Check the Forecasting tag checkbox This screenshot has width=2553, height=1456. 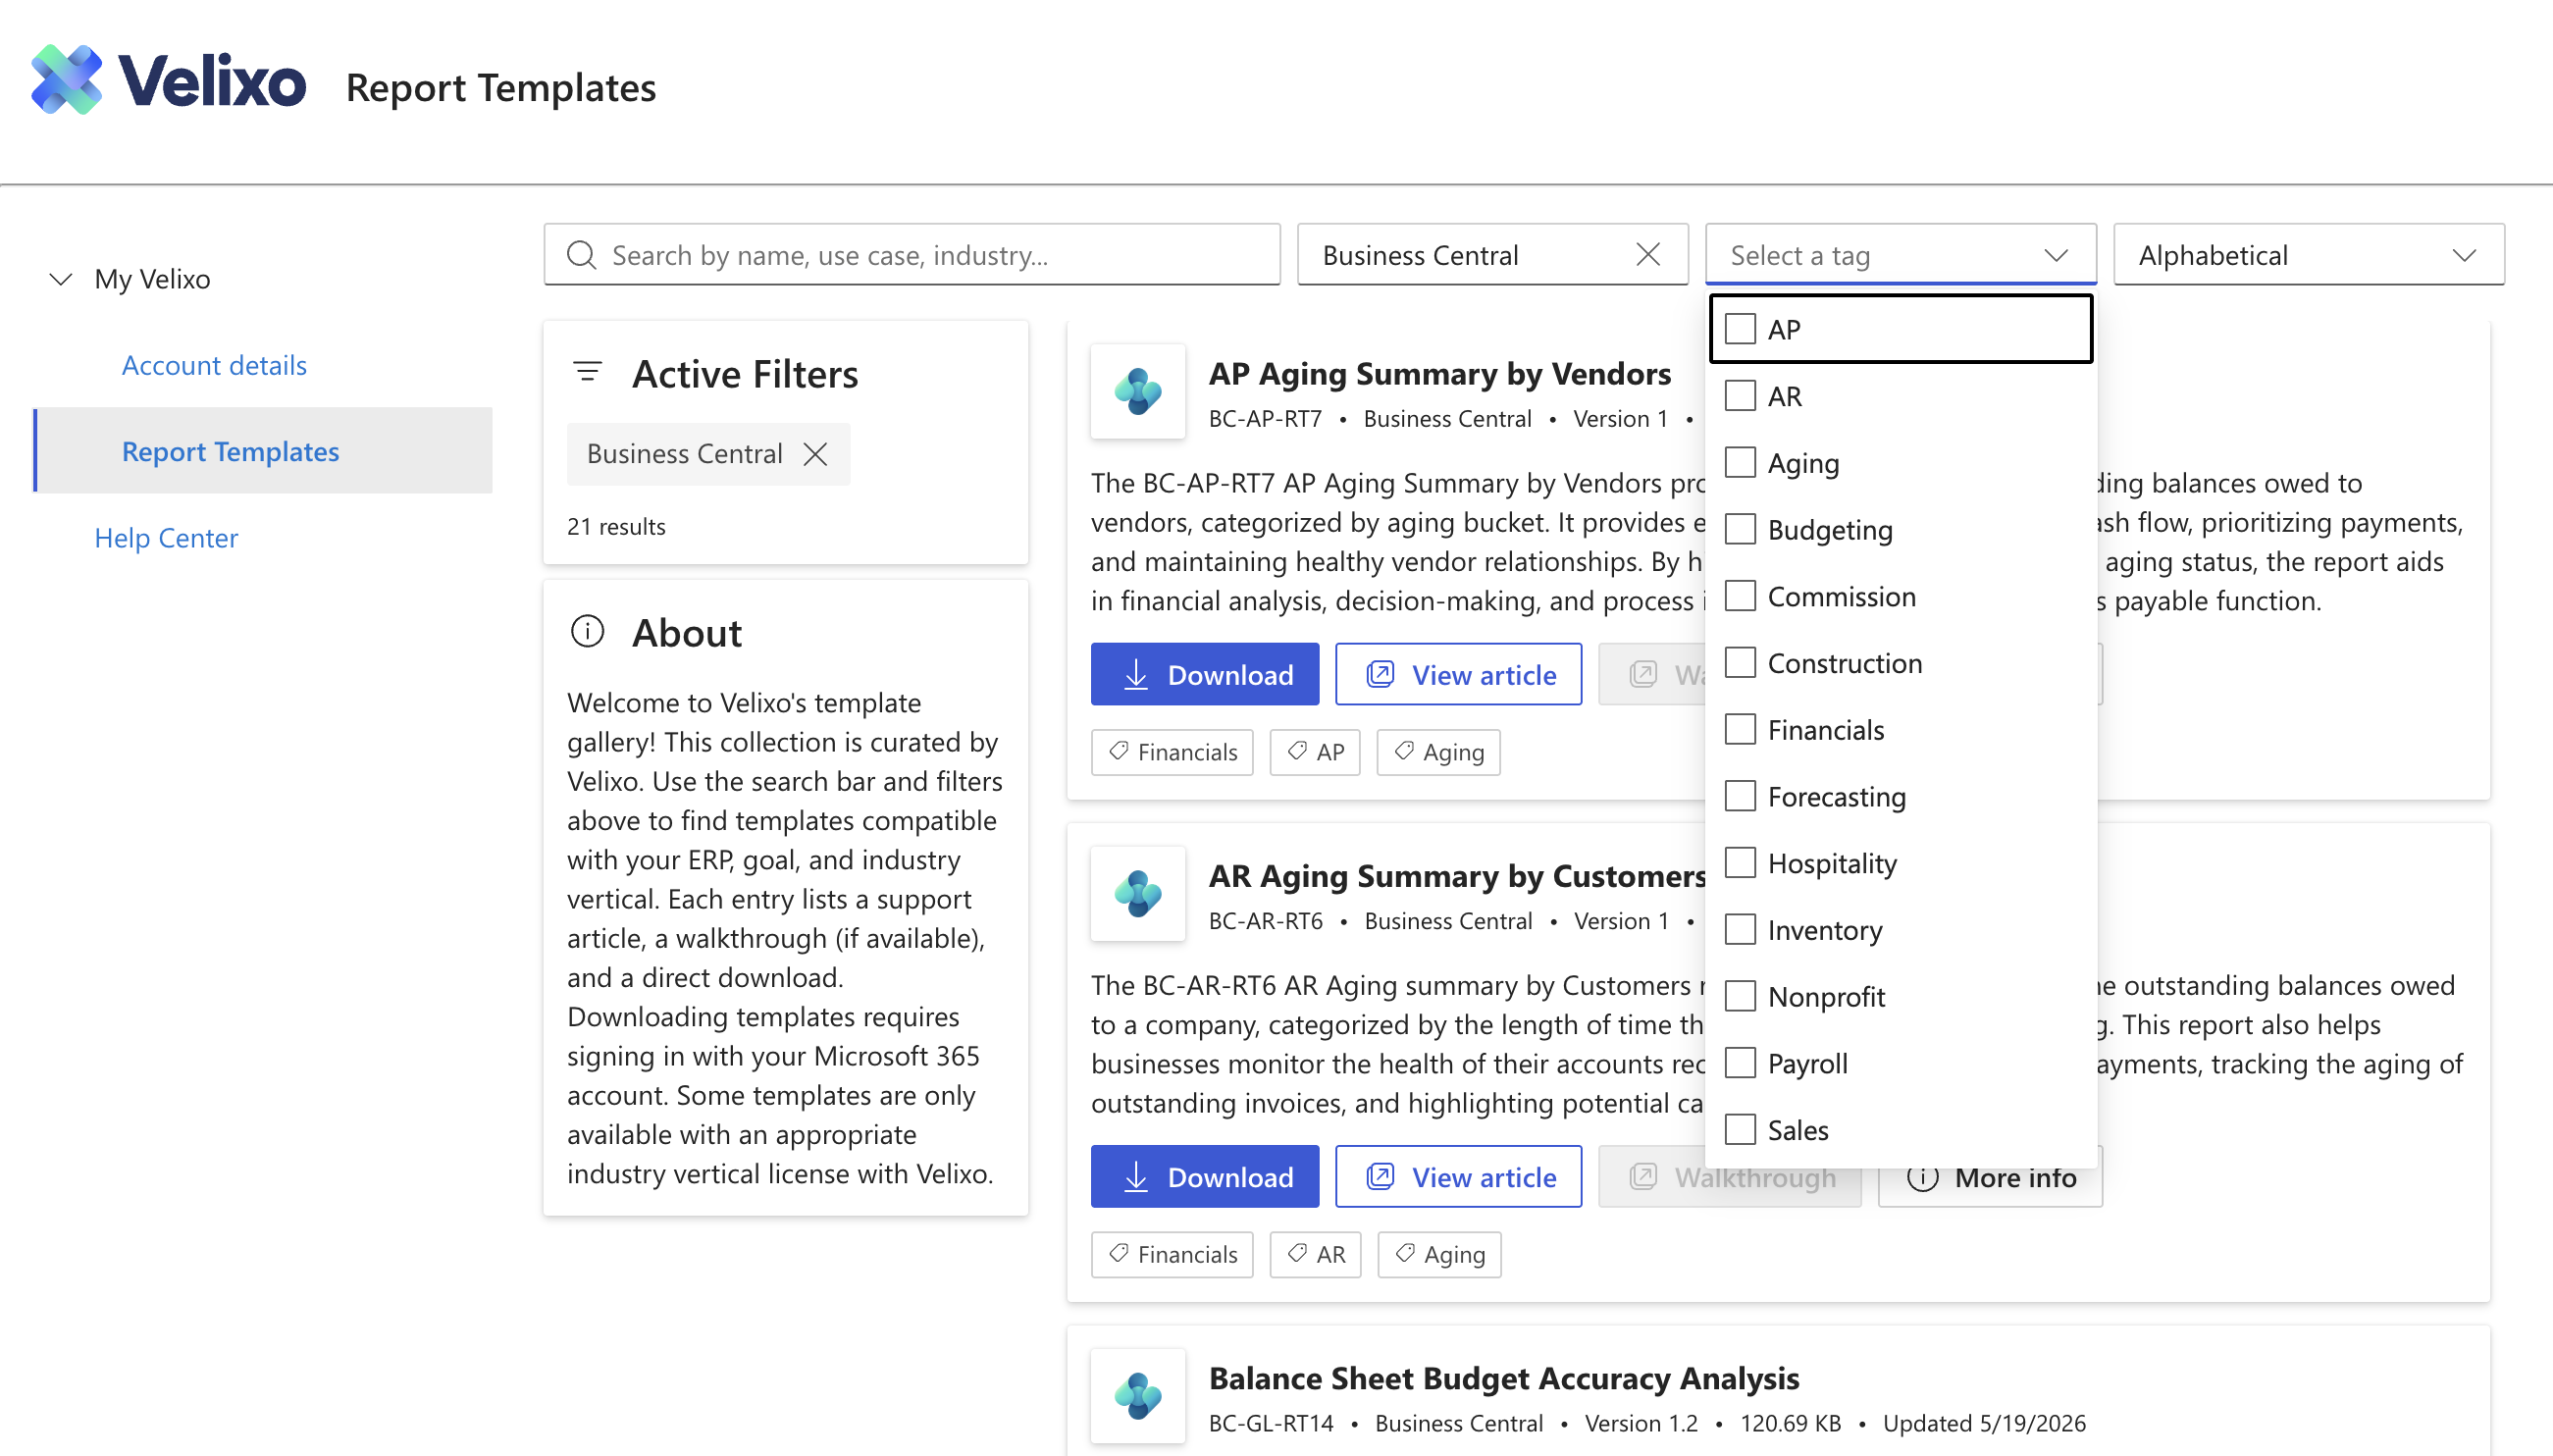(1740, 796)
